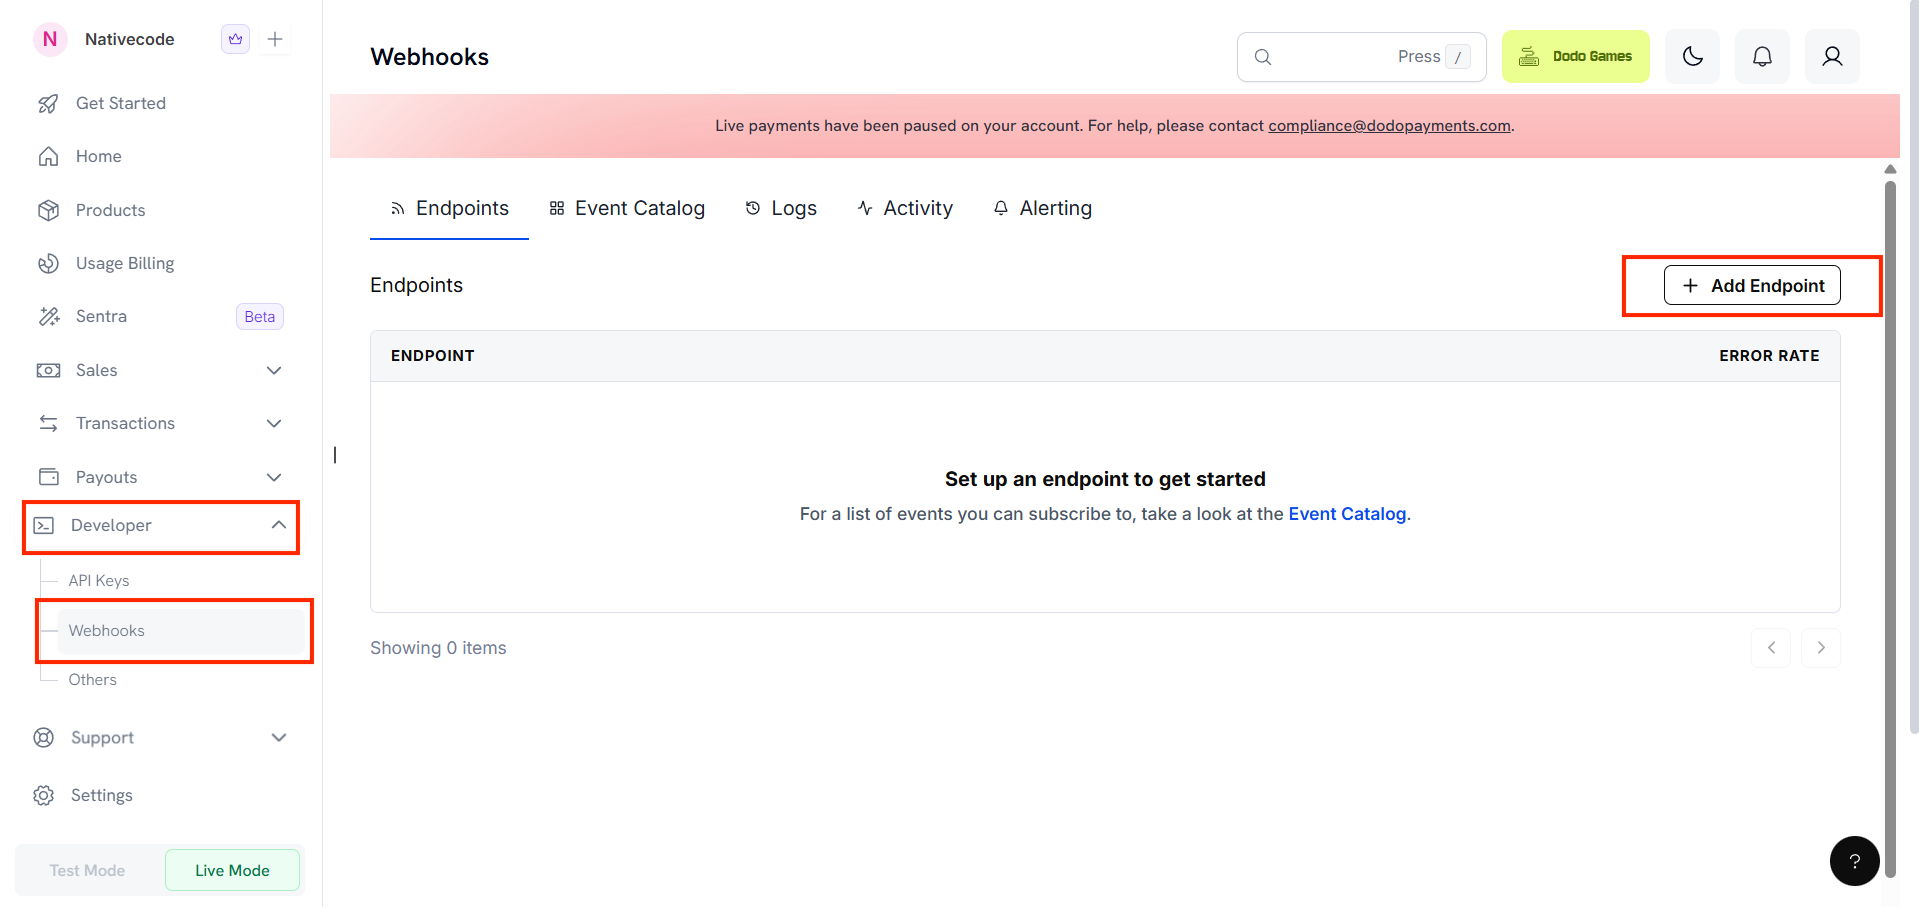1919x907 pixels.
Task: Expand the Transactions section
Action: pyautogui.click(x=124, y=423)
